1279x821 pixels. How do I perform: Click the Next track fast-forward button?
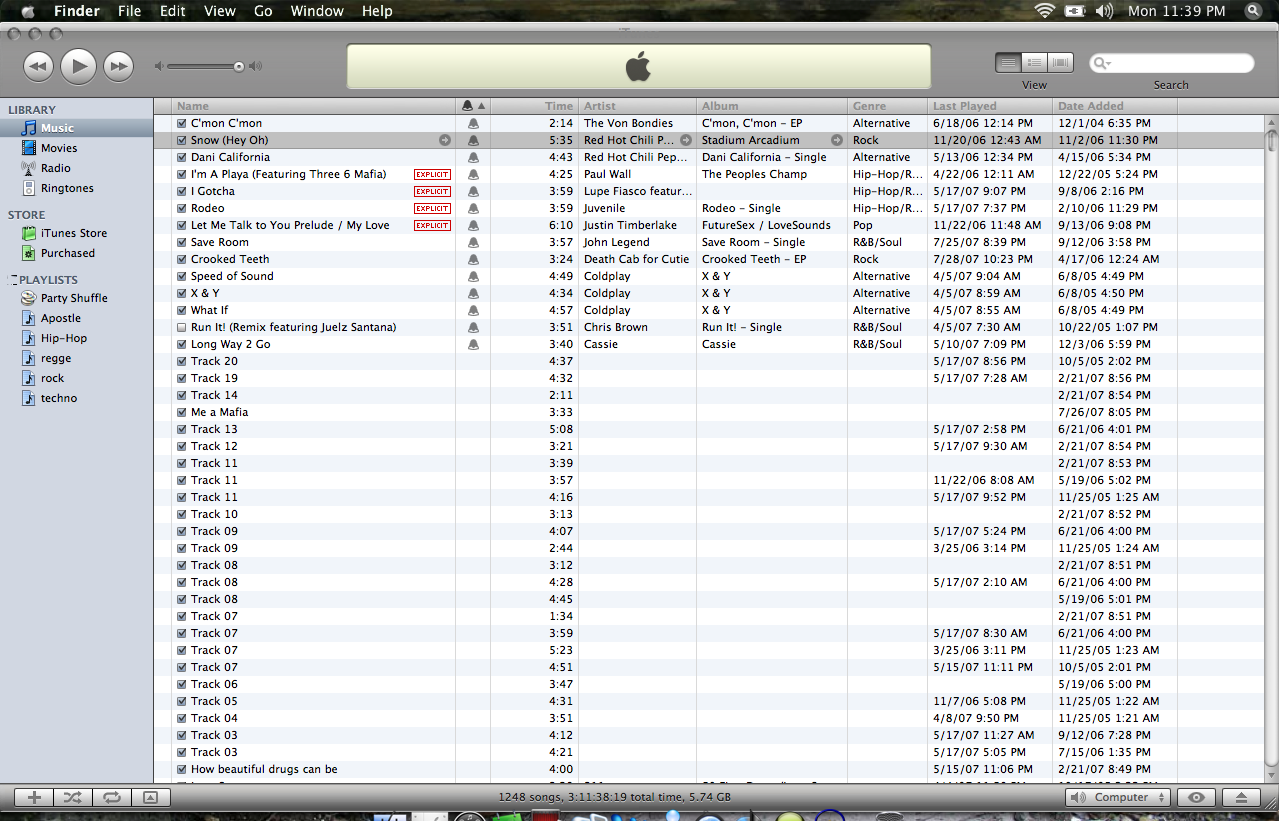(x=118, y=67)
